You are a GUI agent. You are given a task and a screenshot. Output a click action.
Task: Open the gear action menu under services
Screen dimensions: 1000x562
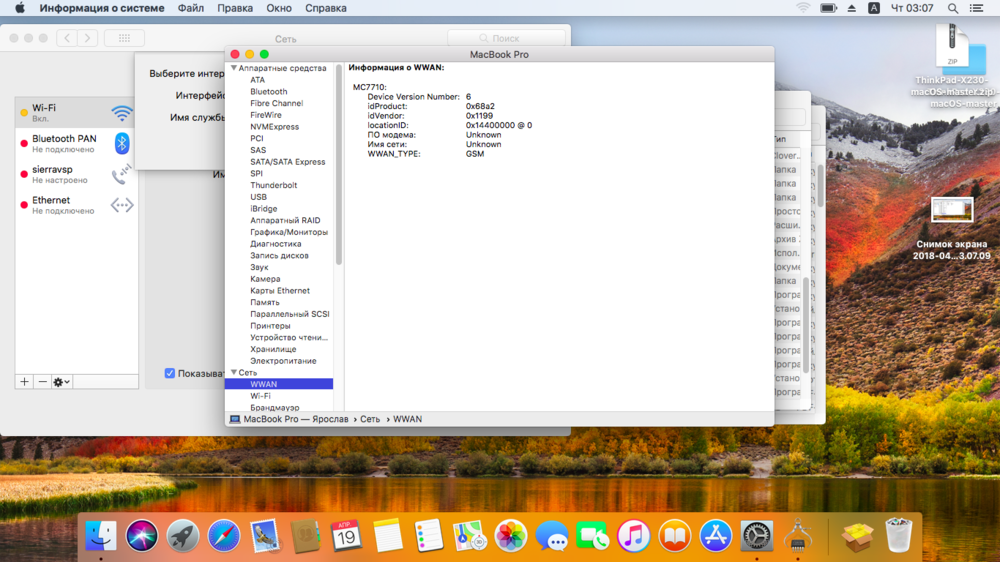(x=61, y=382)
